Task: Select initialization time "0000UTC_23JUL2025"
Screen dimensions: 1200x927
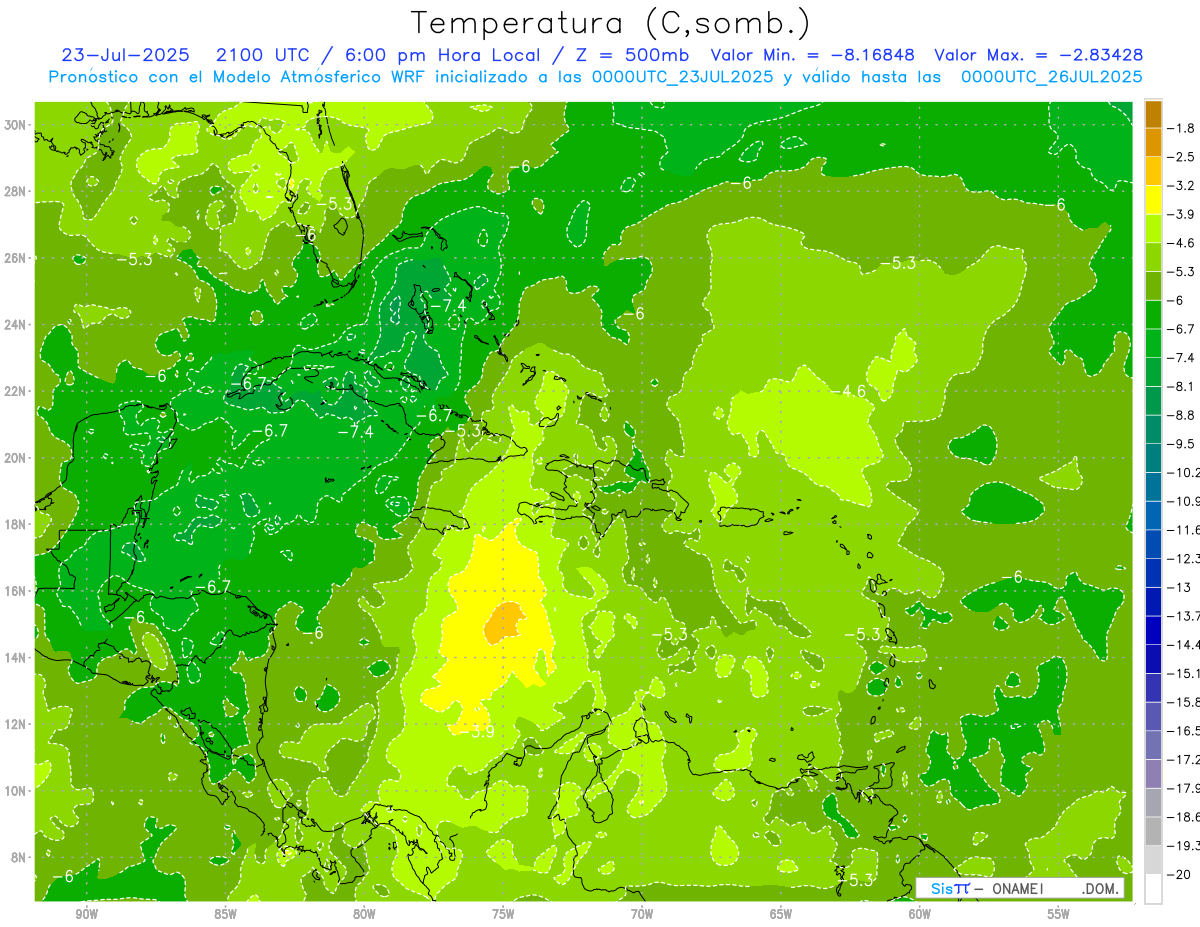Action: (x=683, y=76)
